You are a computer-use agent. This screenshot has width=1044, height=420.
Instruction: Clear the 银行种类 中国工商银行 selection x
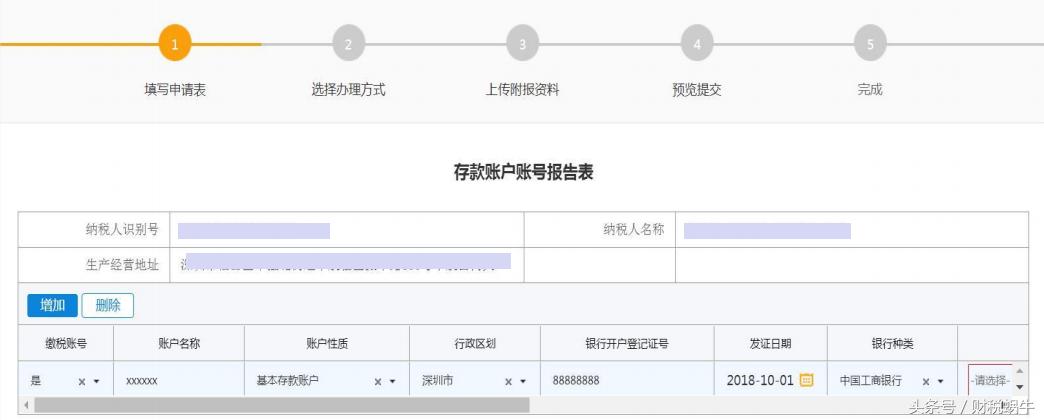pyautogui.click(x=925, y=381)
